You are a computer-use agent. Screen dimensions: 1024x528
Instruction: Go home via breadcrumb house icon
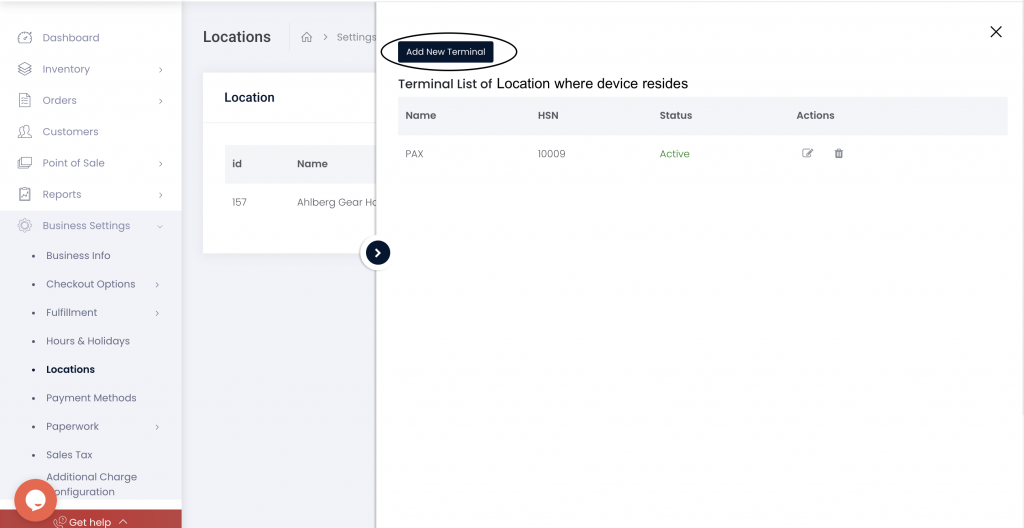[x=306, y=37]
